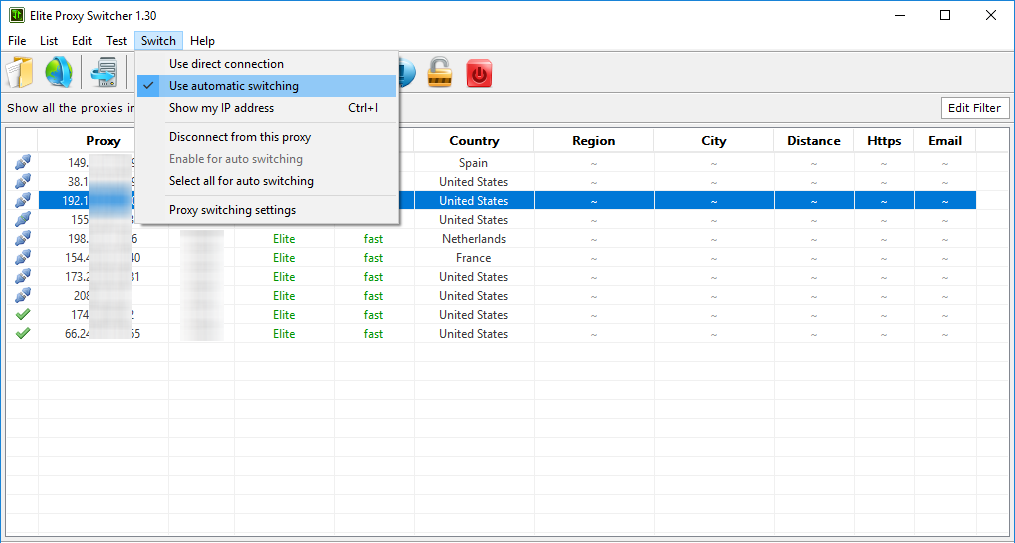This screenshot has height=543, width=1015.
Task: Select Show my IP address
Action: [266, 108]
